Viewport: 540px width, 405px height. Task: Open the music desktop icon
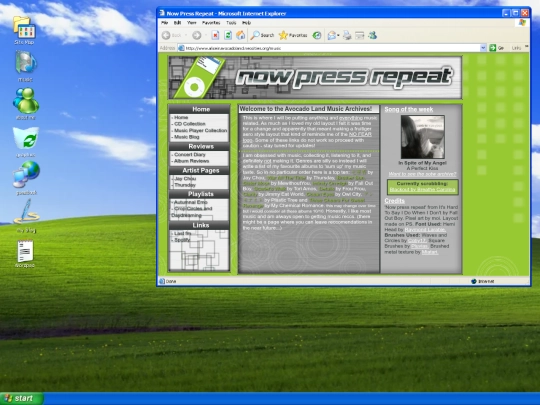25,66
